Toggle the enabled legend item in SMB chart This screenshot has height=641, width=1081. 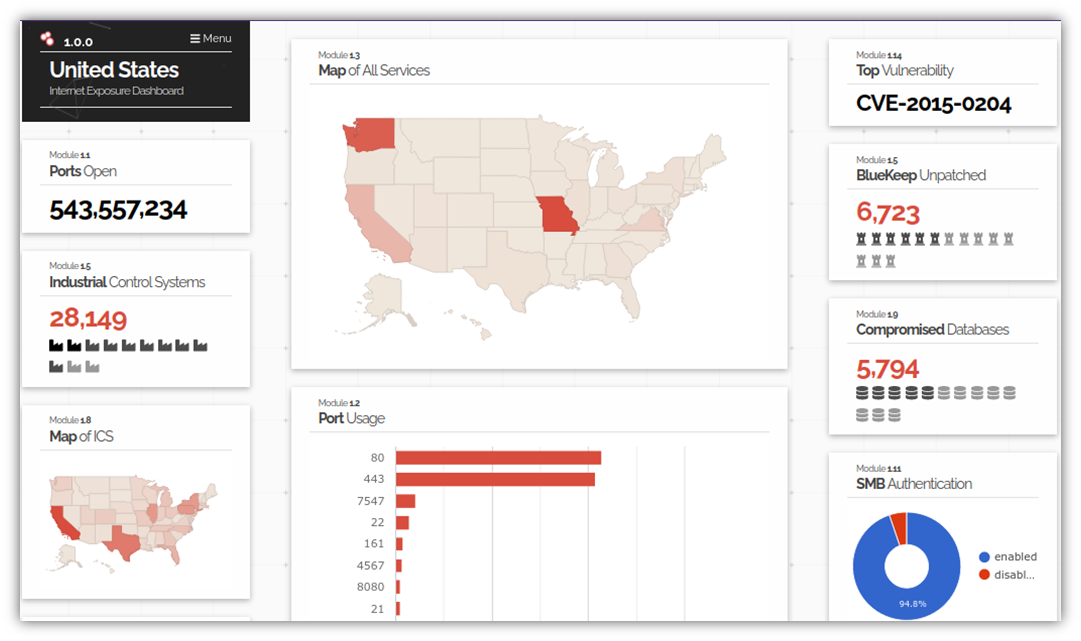click(1008, 556)
